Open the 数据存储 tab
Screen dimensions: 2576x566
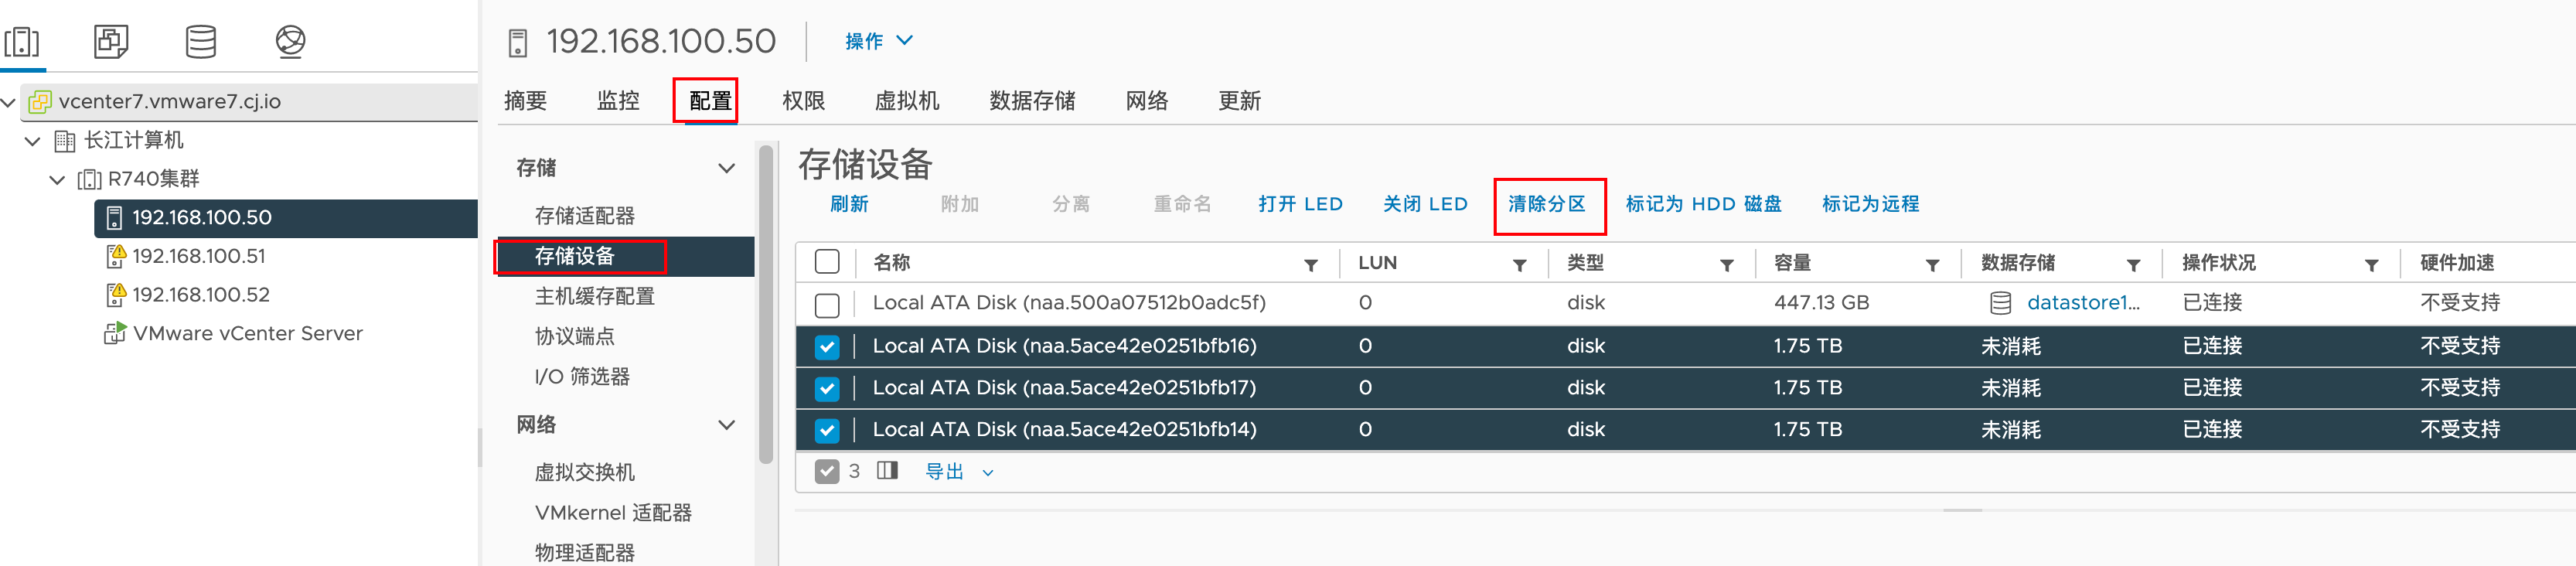[x=1032, y=101]
